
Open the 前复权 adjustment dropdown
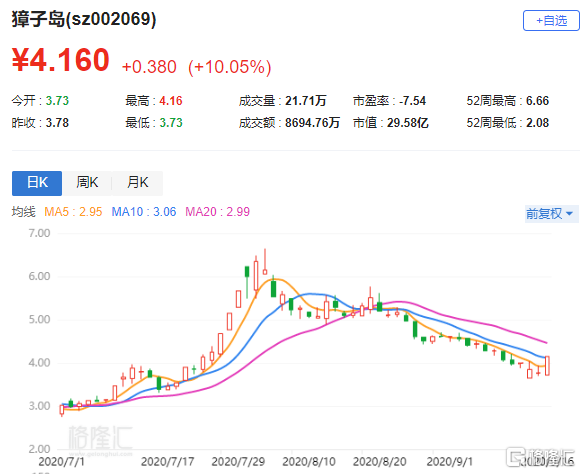click(x=551, y=214)
